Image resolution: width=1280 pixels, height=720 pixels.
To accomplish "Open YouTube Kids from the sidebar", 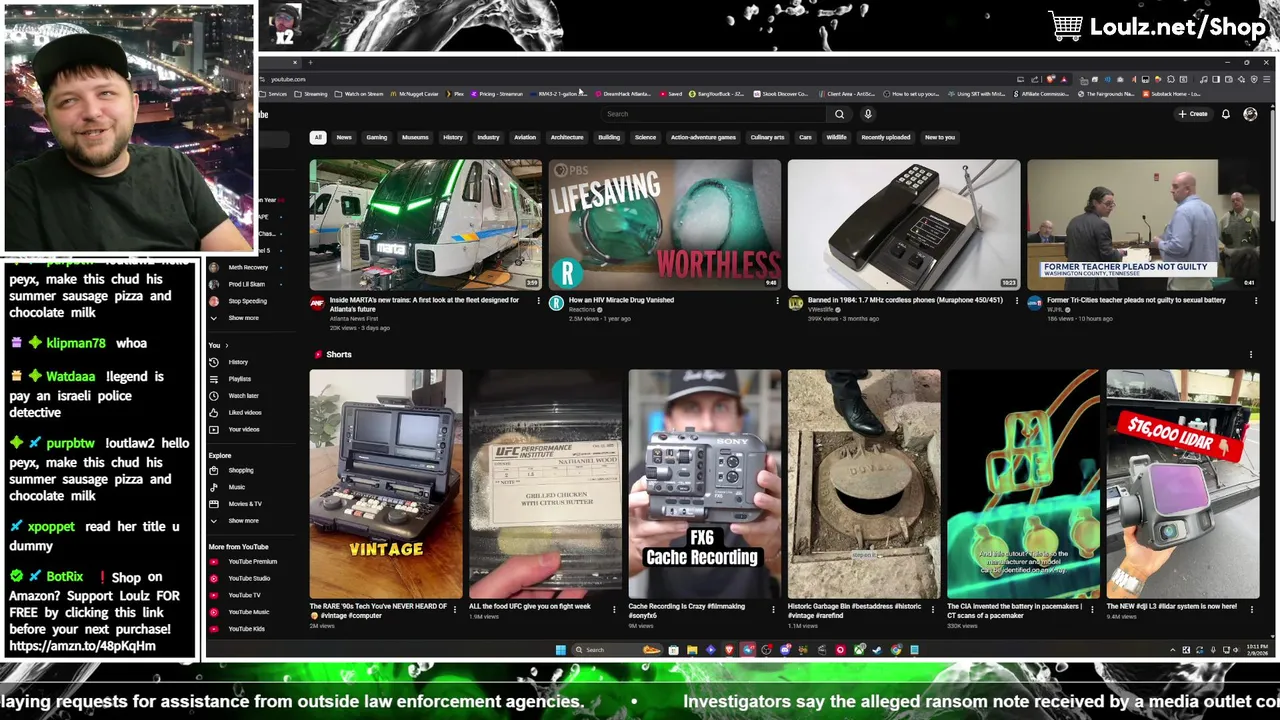I will pyautogui.click(x=246, y=629).
